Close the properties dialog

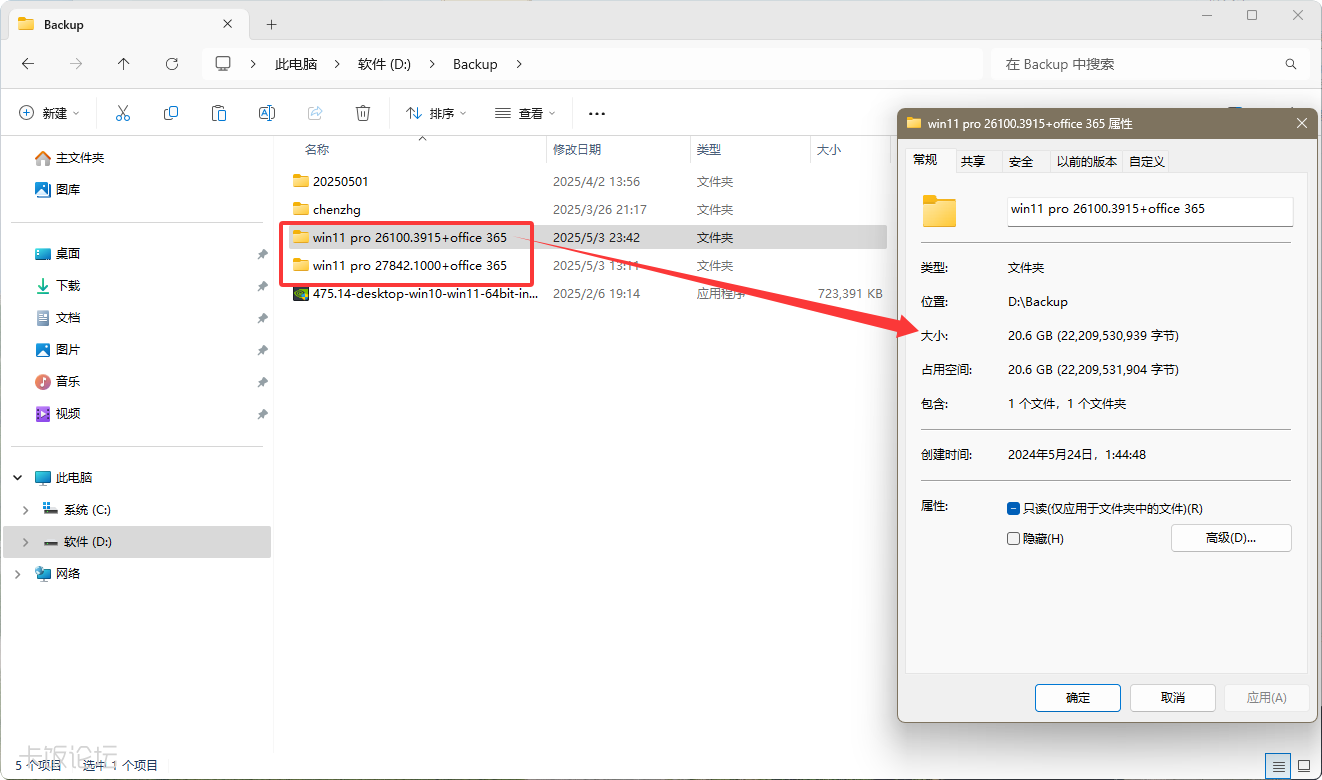pyautogui.click(x=1301, y=123)
